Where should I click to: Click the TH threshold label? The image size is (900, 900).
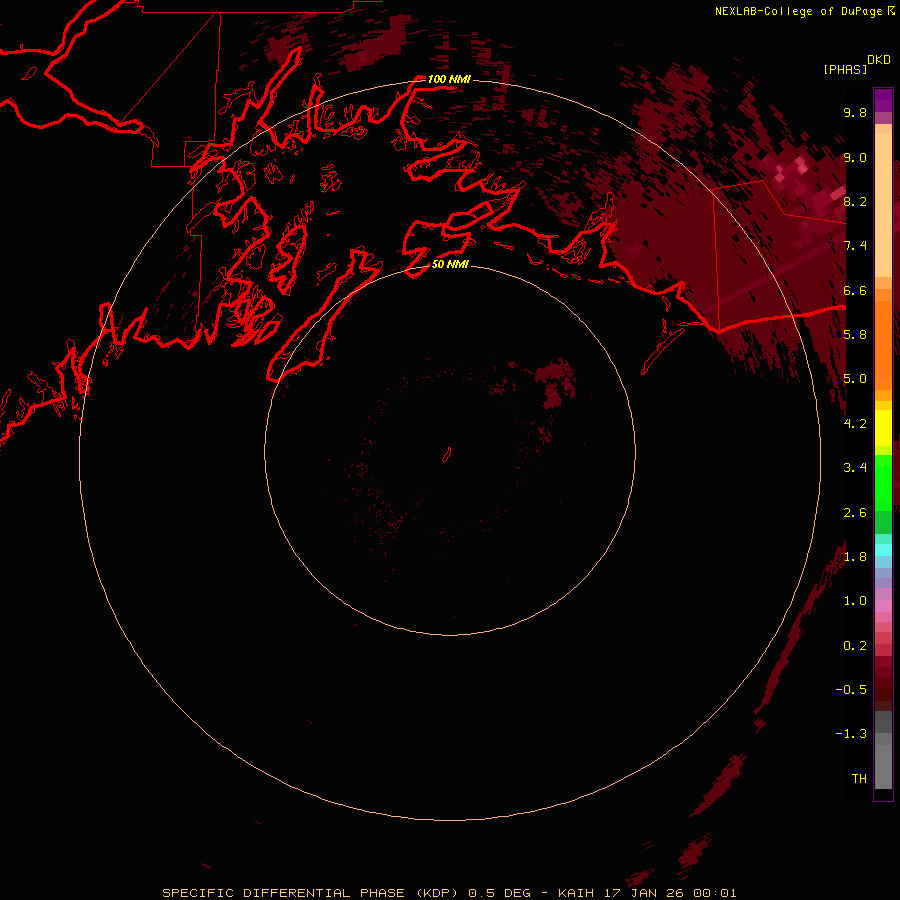coord(859,779)
